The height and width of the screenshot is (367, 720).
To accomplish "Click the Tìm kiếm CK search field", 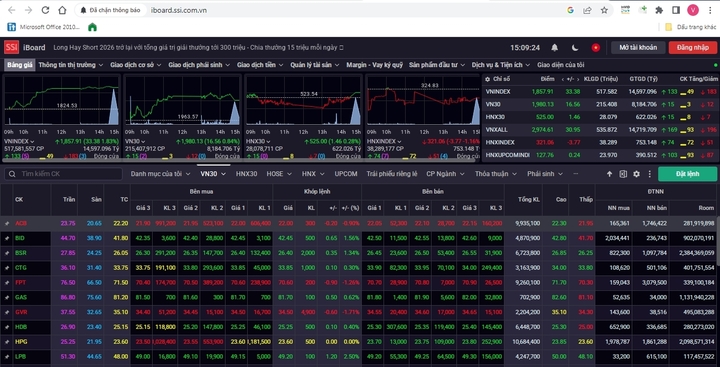I will point(64,174).
